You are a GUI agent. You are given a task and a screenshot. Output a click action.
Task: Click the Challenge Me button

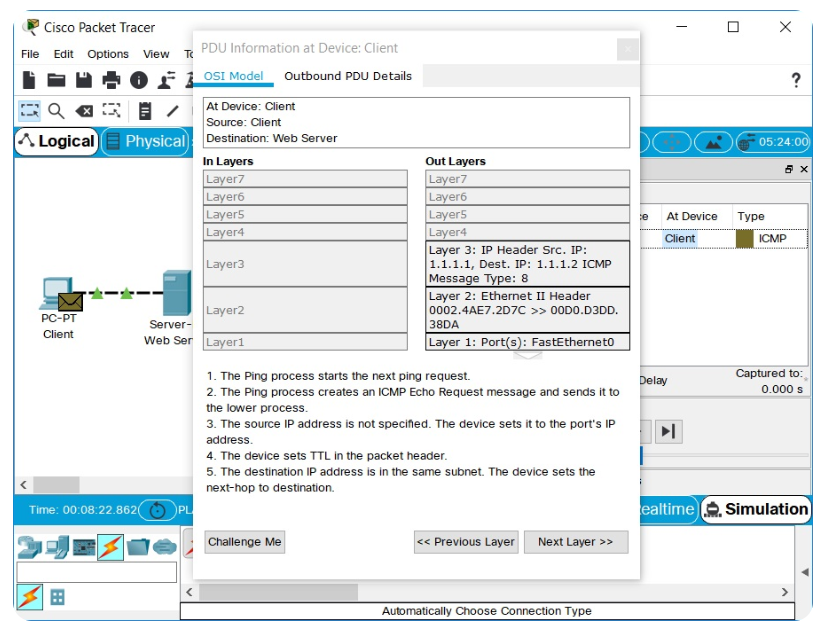coord(244,541)
